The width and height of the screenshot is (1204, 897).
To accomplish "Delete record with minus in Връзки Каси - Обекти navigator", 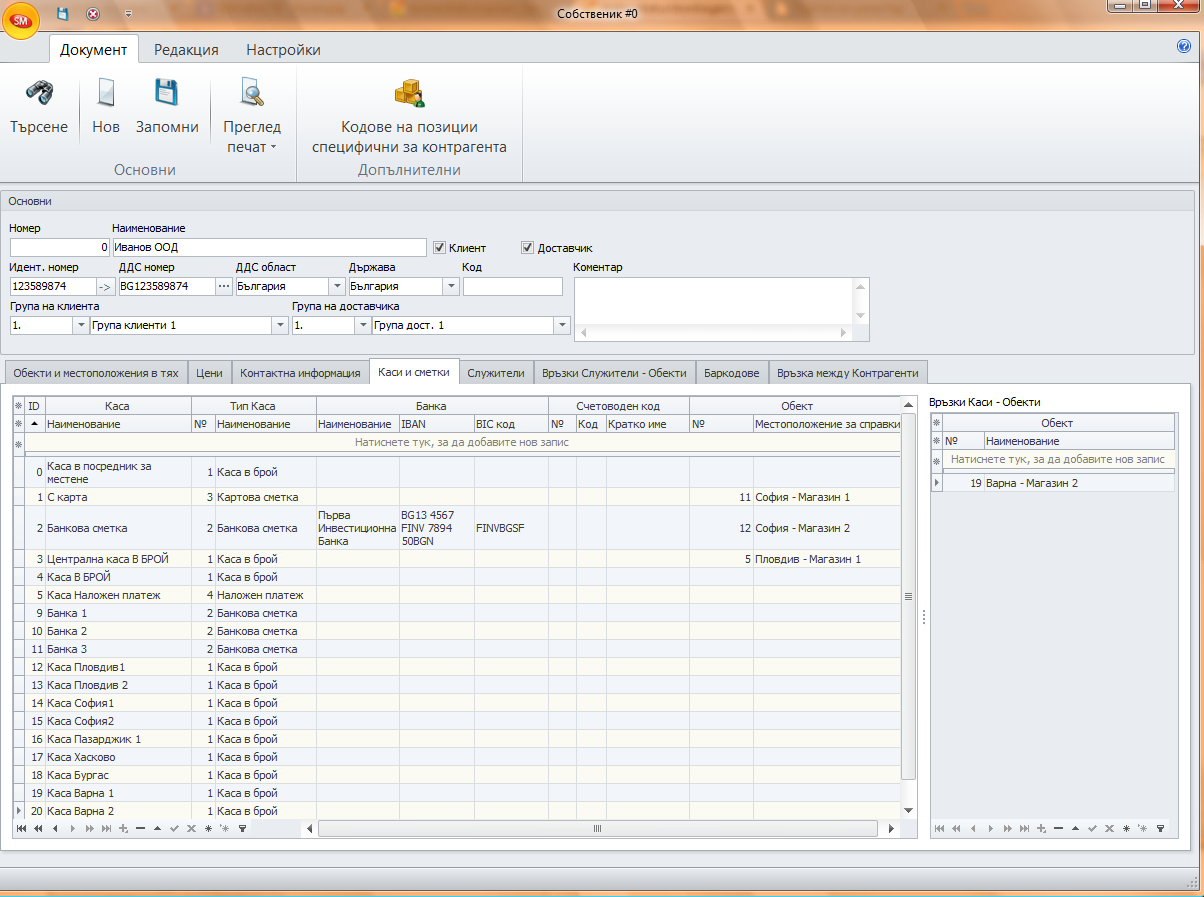I will (1058, 829).
